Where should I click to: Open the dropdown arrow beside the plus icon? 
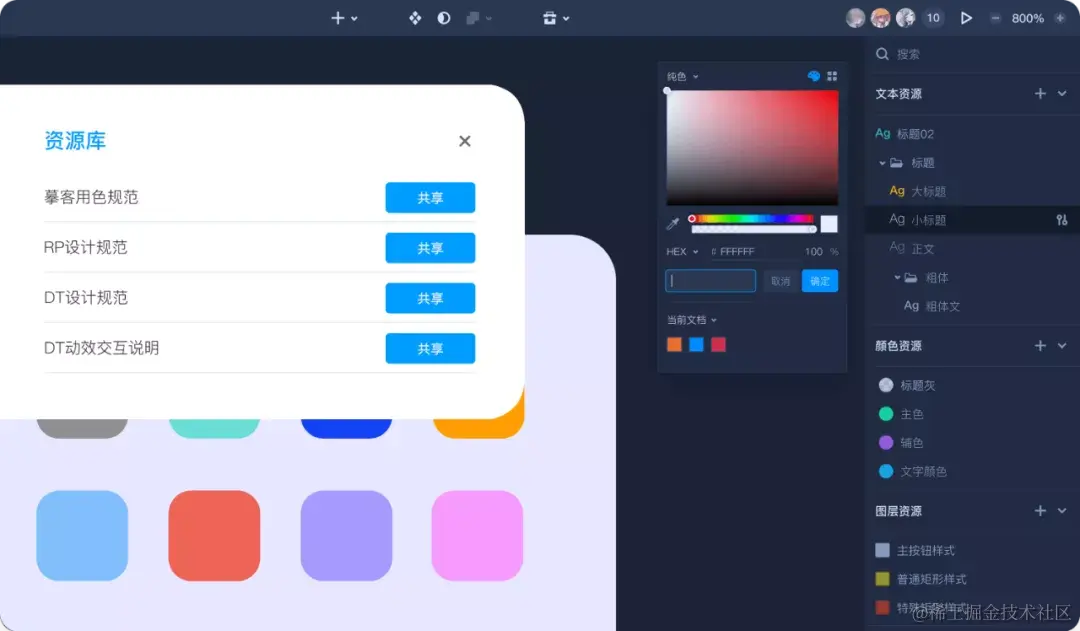point(354,19)
